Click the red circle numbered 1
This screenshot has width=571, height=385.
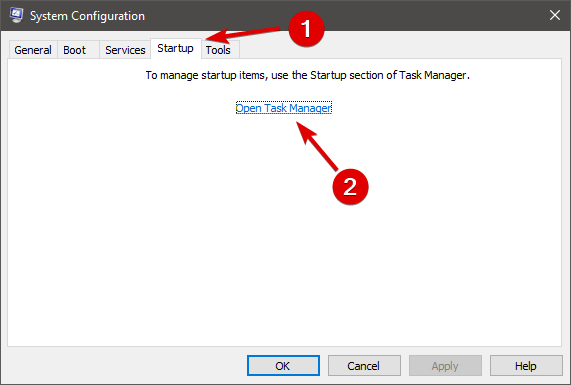[306, 29]
